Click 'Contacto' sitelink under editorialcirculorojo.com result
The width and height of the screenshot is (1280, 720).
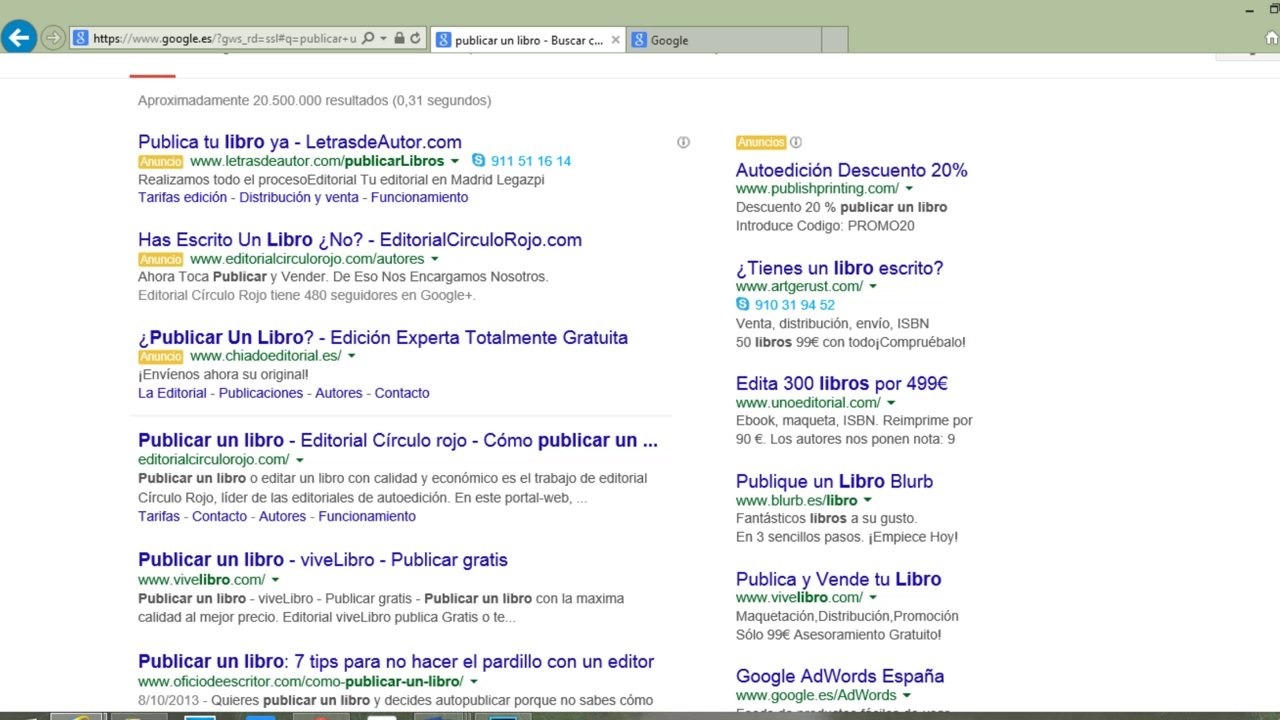point(219,516)
